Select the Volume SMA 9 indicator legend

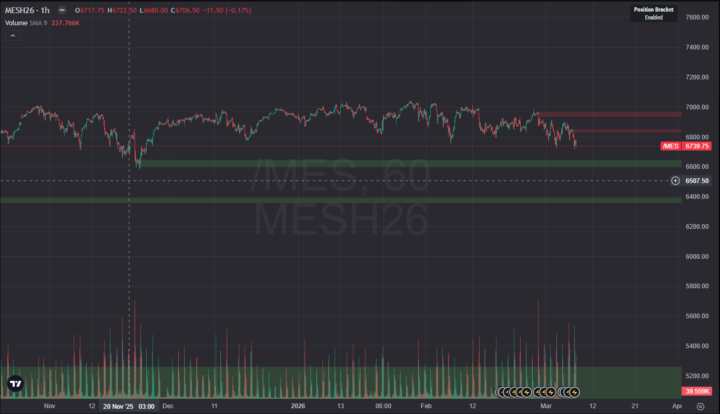pos(26,23)
